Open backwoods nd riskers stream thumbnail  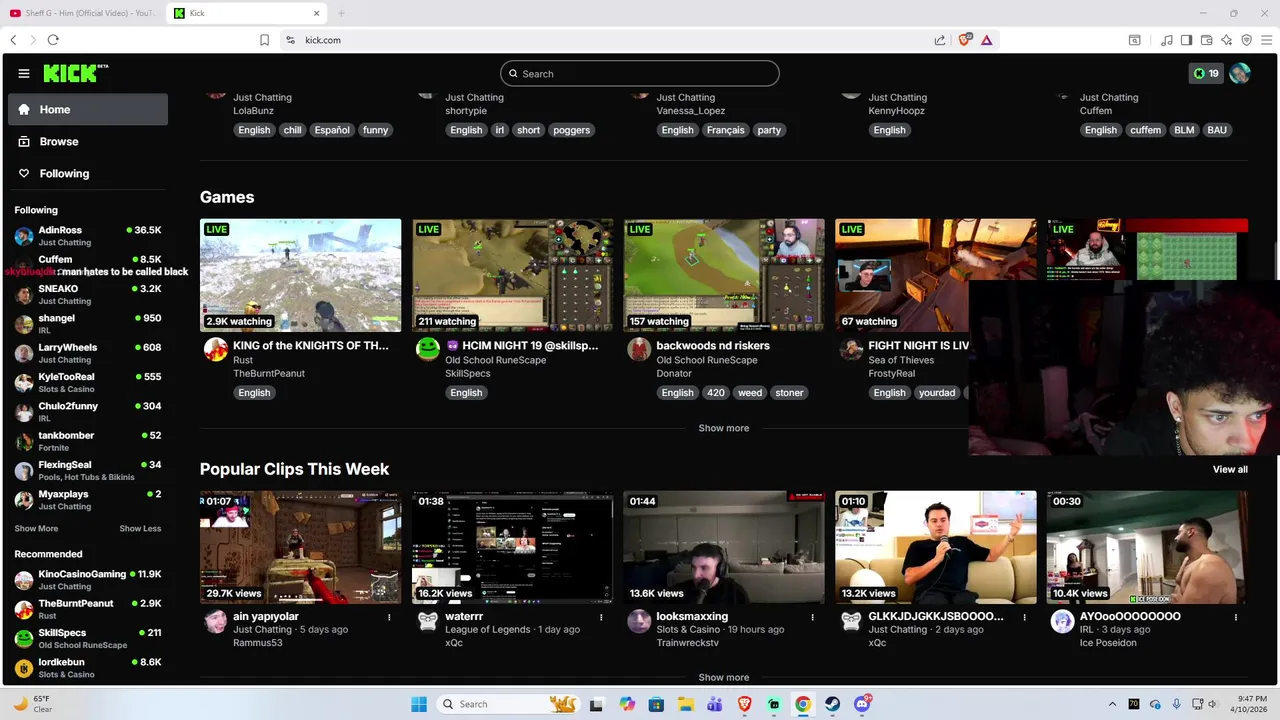pos(724,275)
